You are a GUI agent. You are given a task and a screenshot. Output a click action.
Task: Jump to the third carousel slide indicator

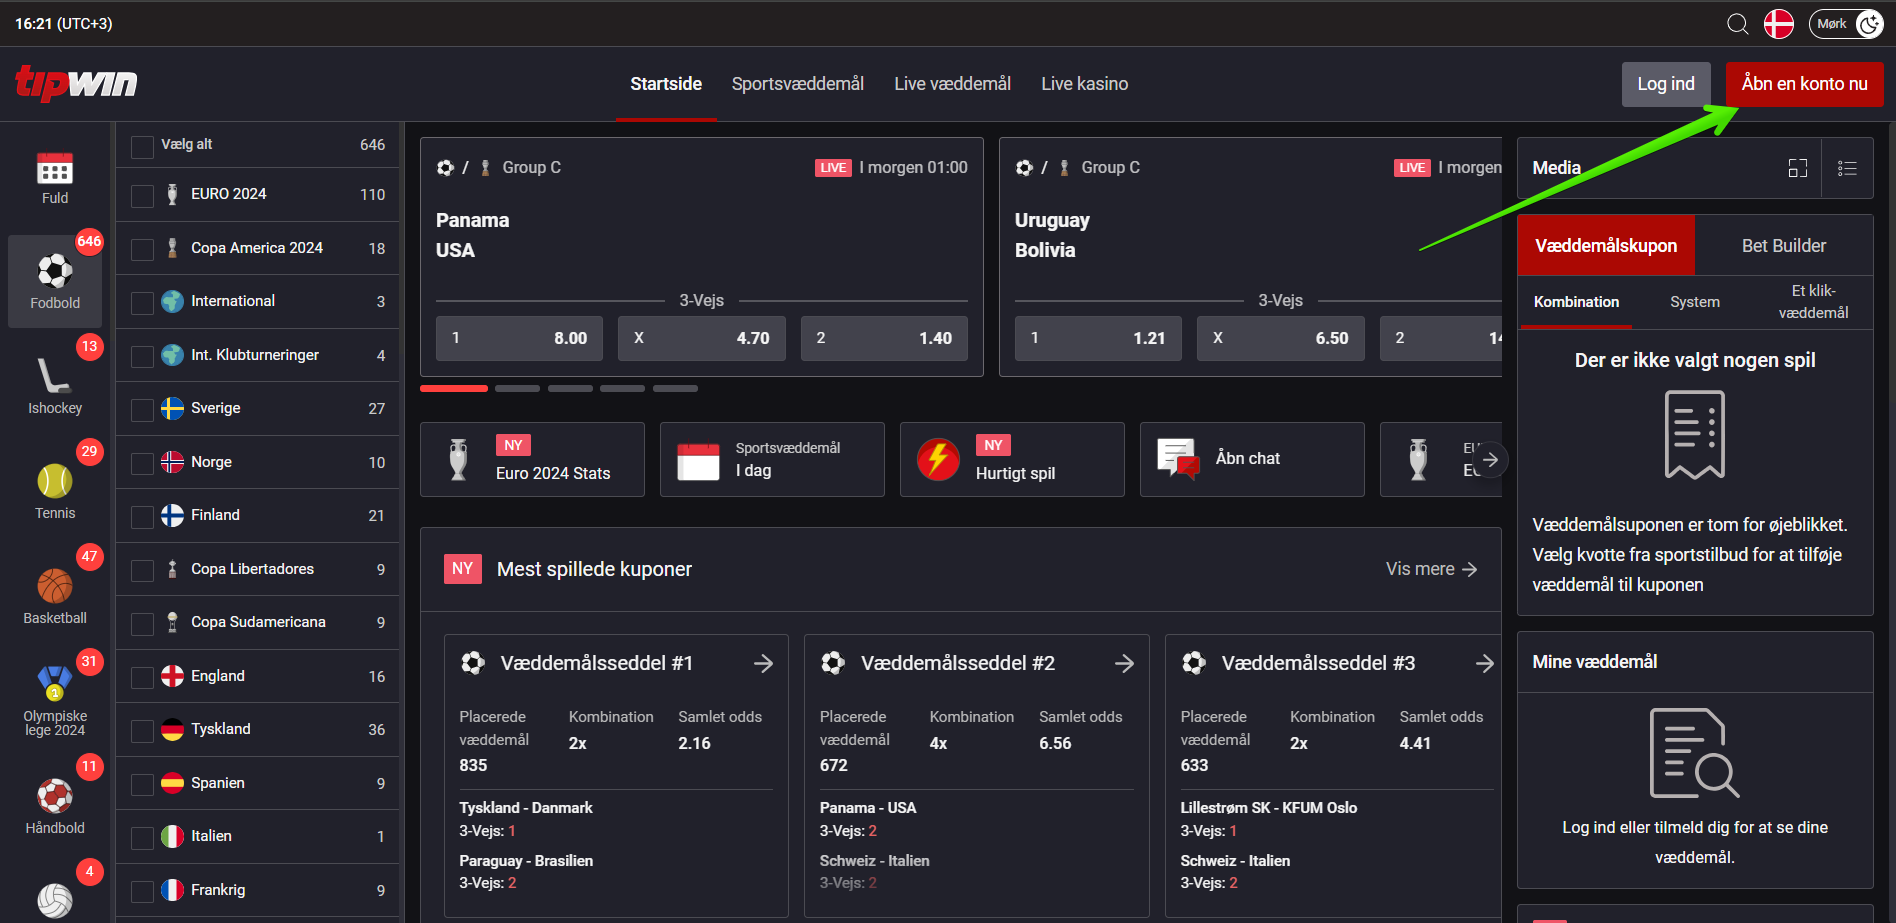[570, 388]
